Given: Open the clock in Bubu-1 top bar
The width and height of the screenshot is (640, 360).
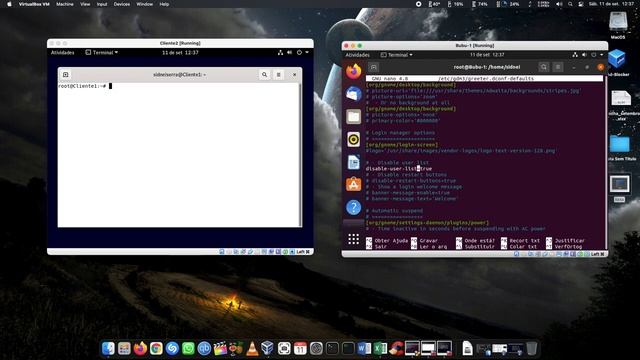Looking at the screenshot, I should coord(487,55).
